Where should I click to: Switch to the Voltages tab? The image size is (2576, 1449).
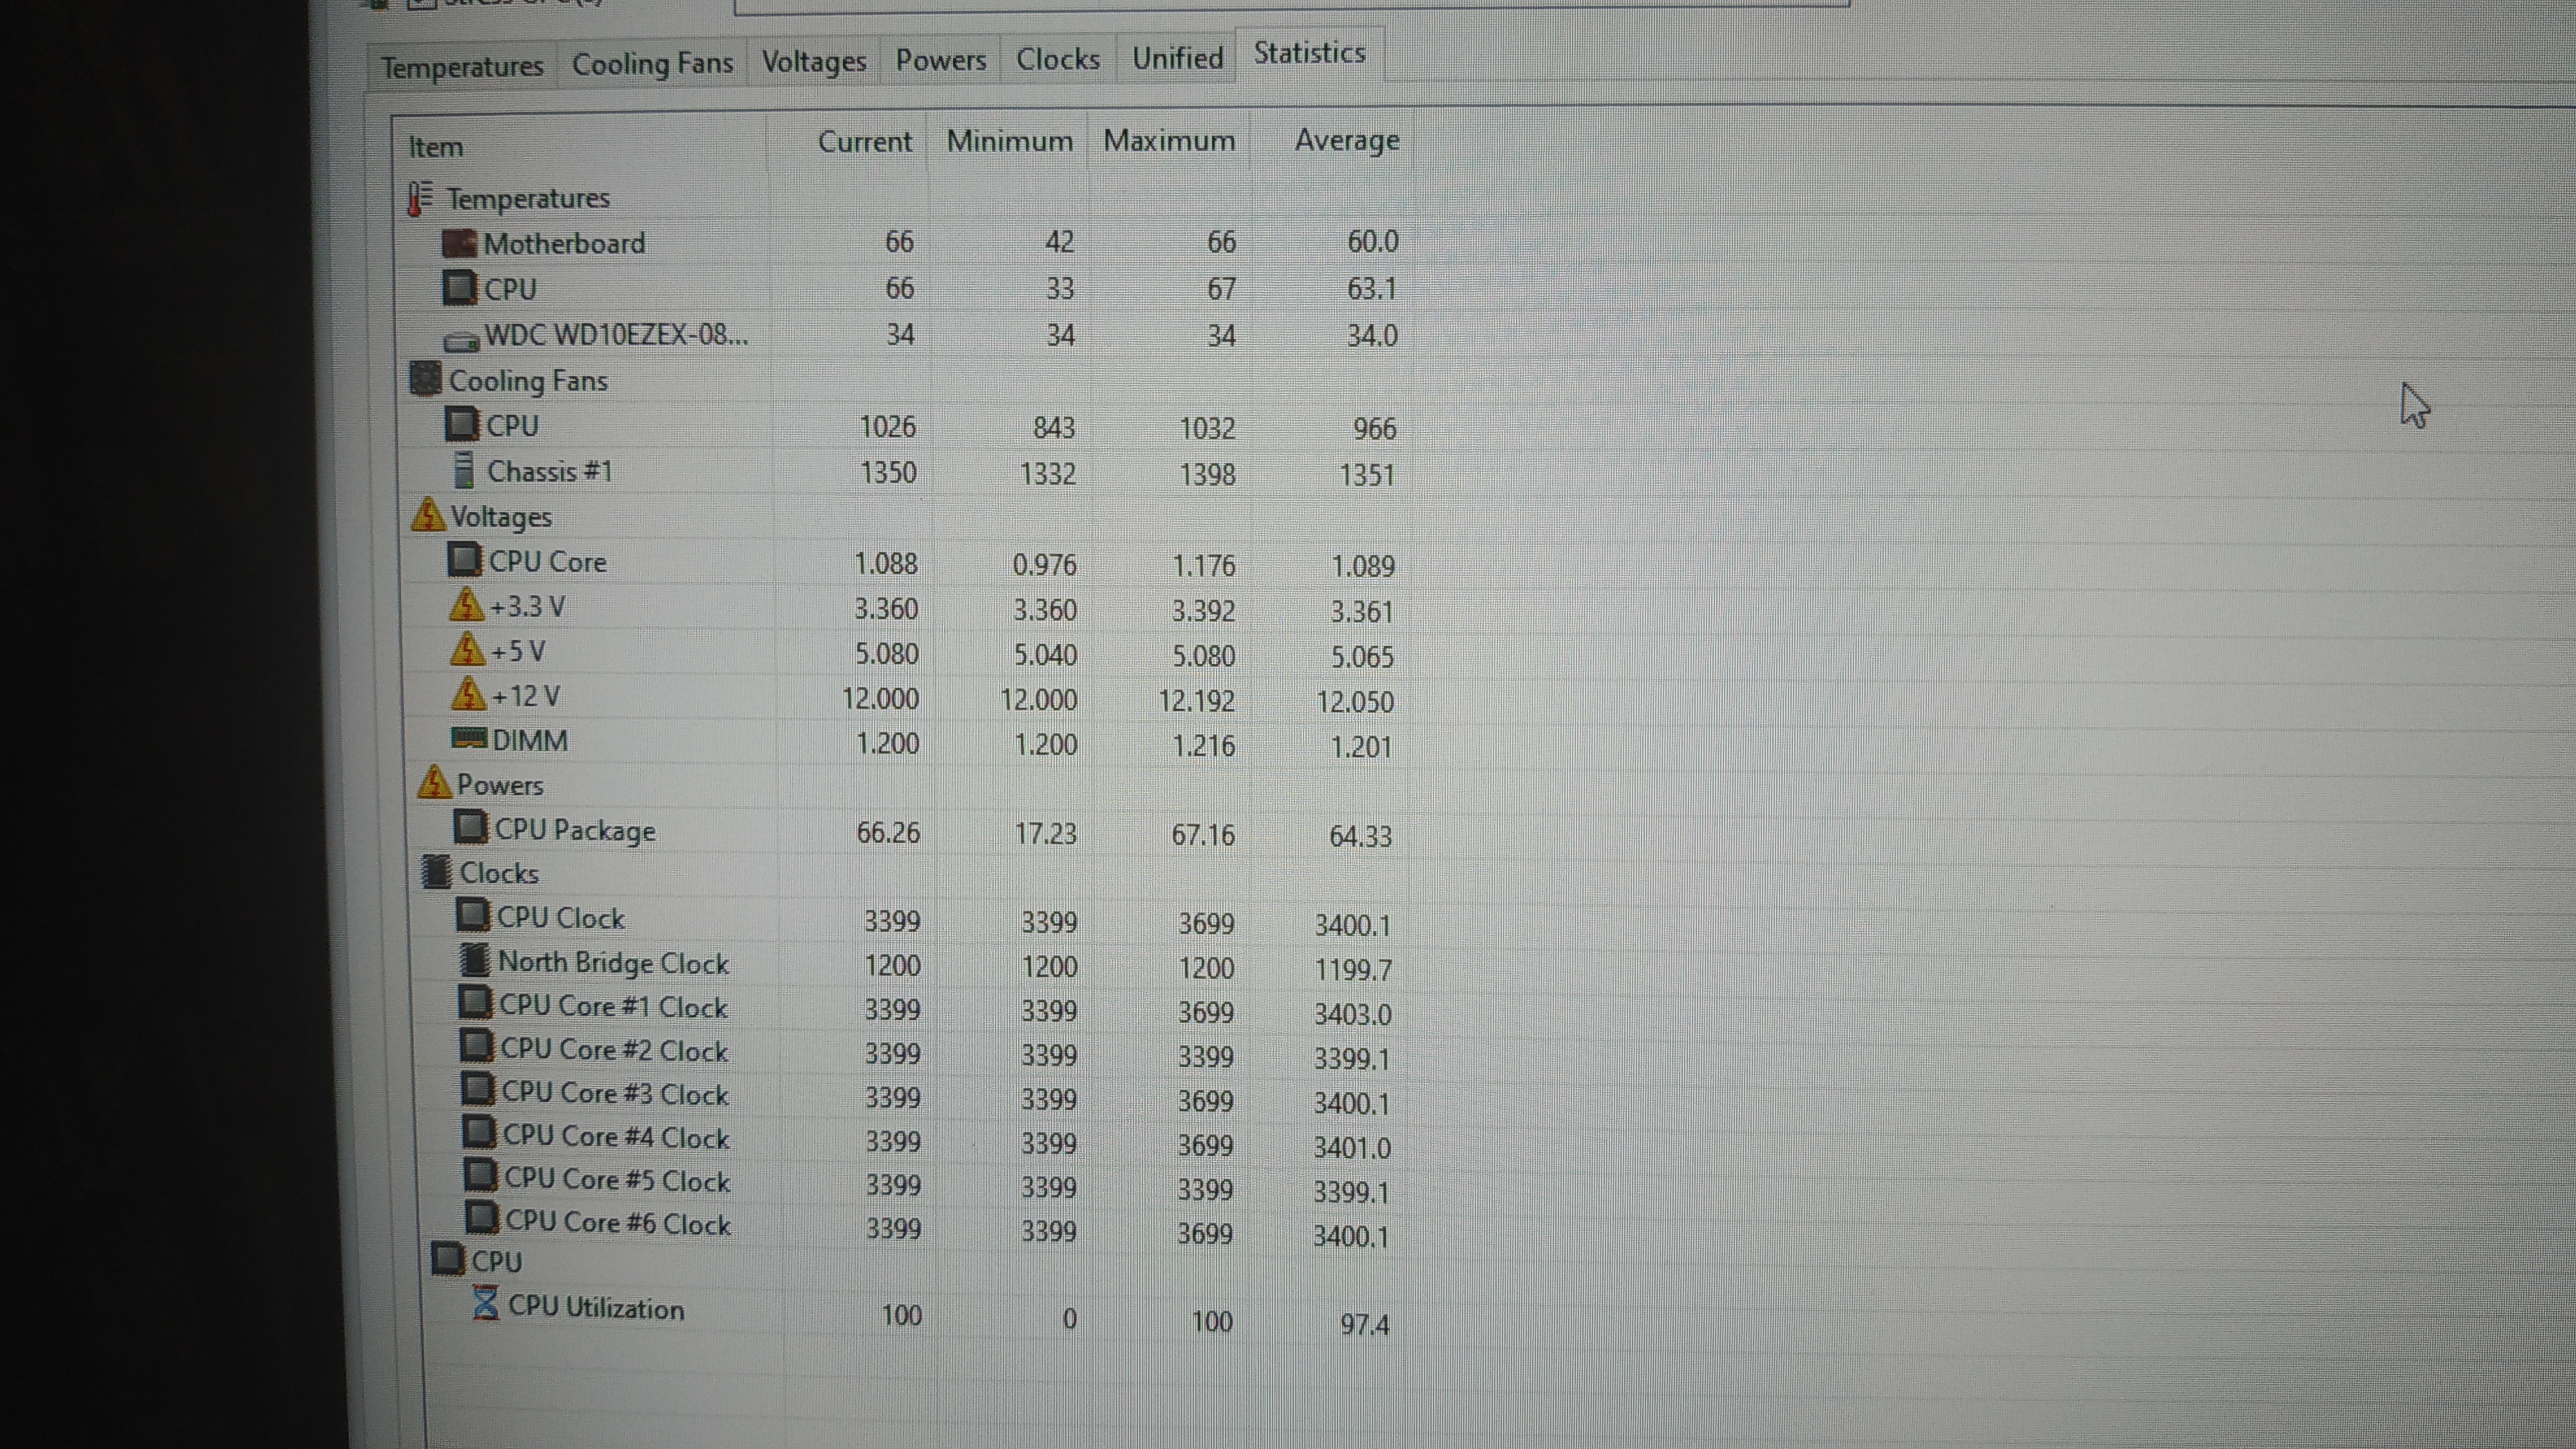pyautogui.click(x=813, y=62)
